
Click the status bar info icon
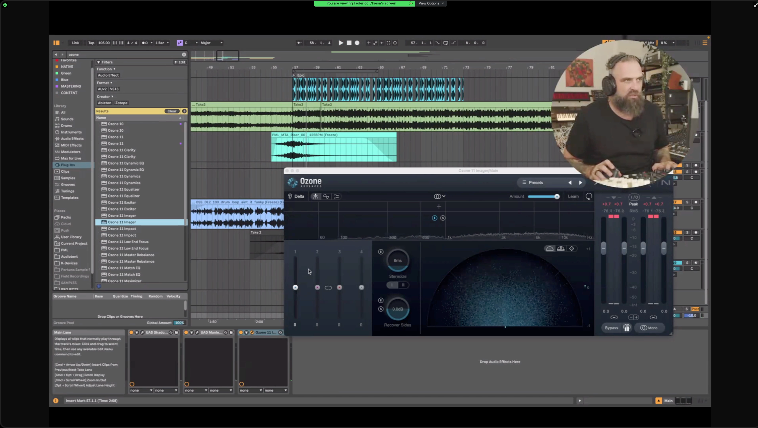[56, 400]
